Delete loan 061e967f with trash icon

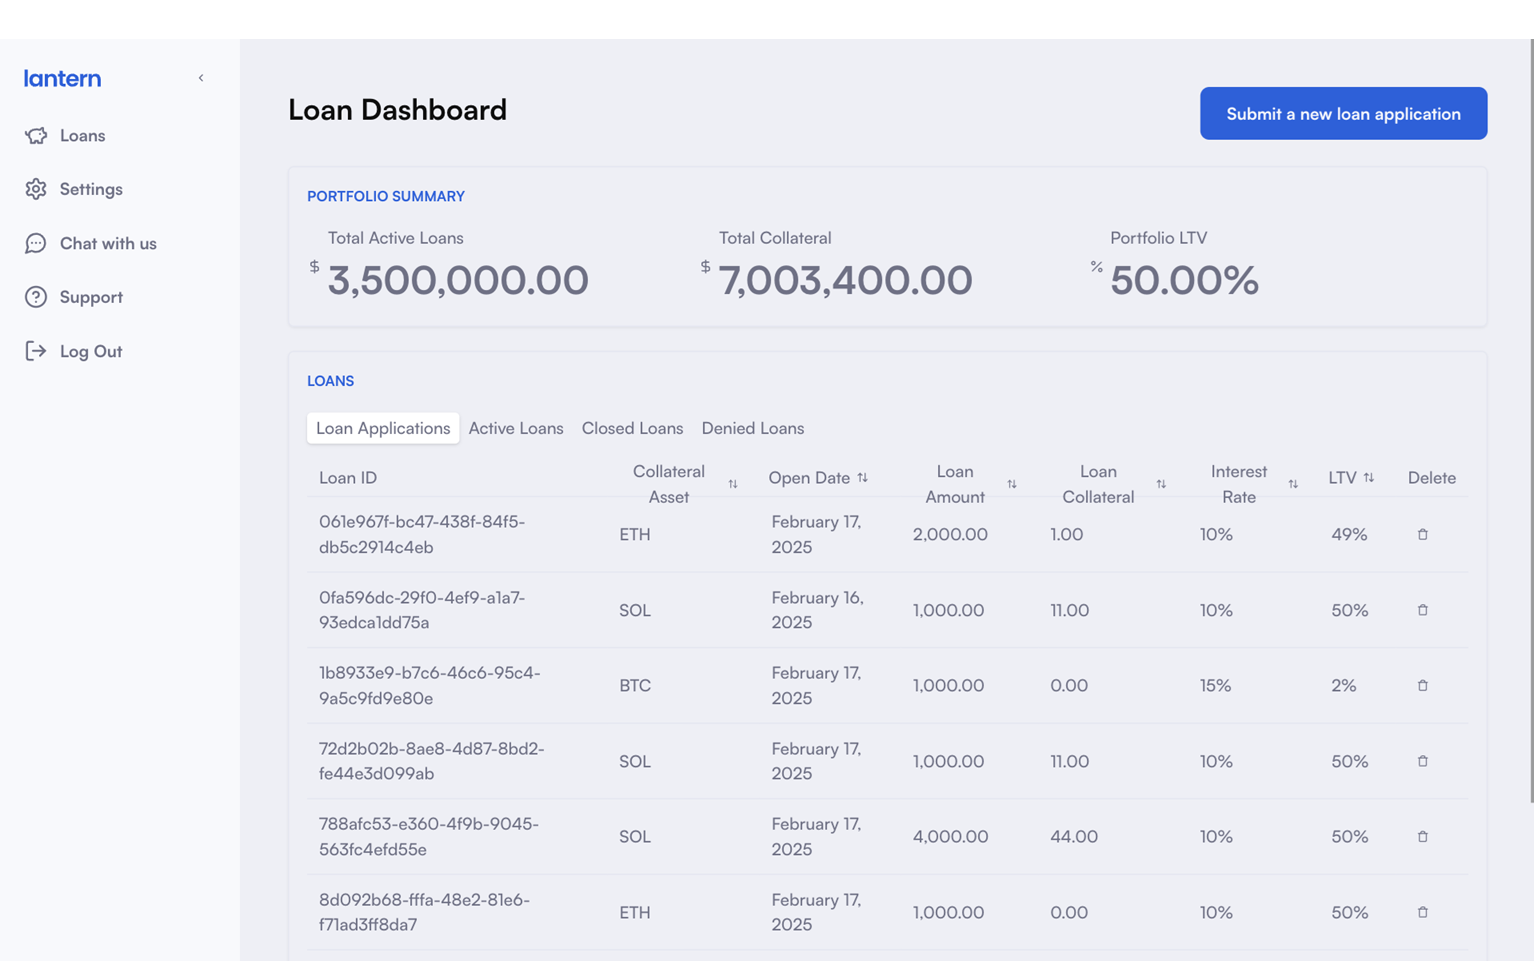tap(1422, 534)
